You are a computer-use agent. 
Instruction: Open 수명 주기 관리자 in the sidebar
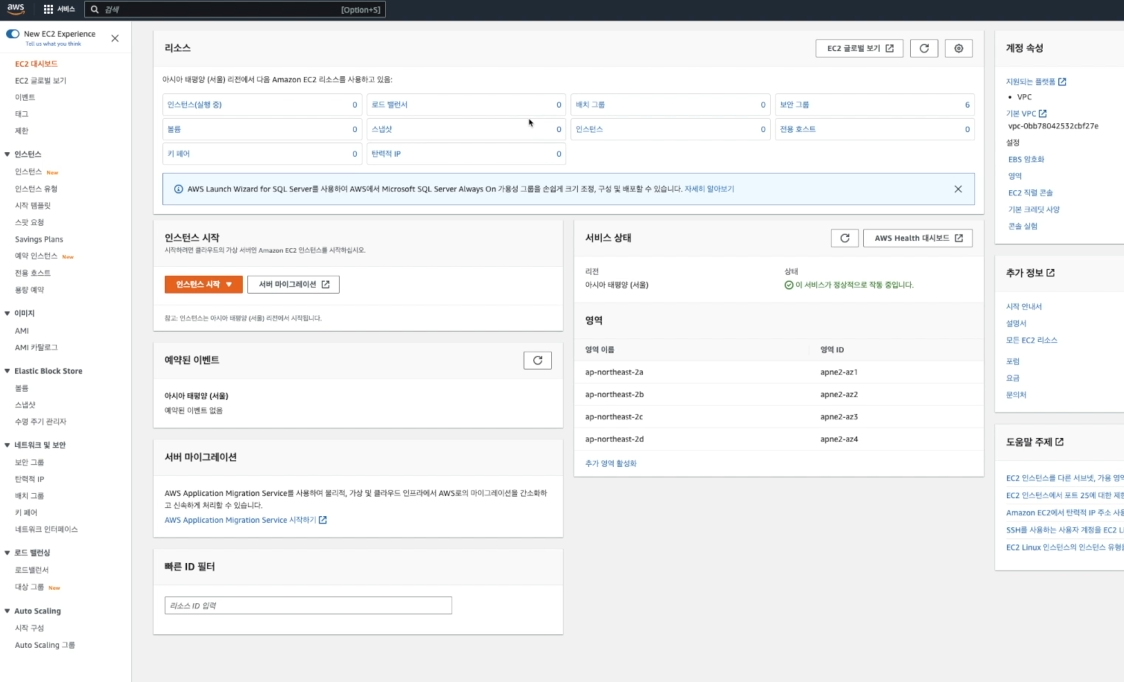point(40,422)
